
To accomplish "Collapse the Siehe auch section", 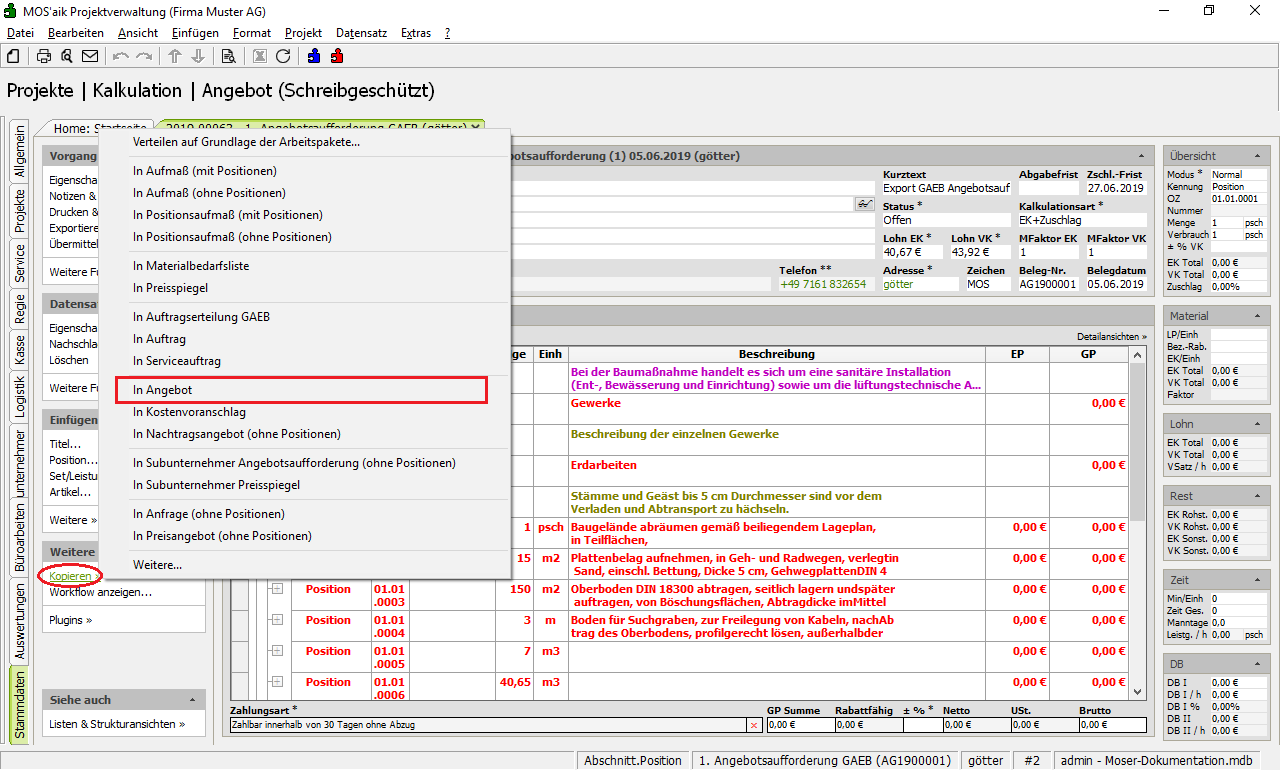I will pyautogui.click(x=193, y=700).
